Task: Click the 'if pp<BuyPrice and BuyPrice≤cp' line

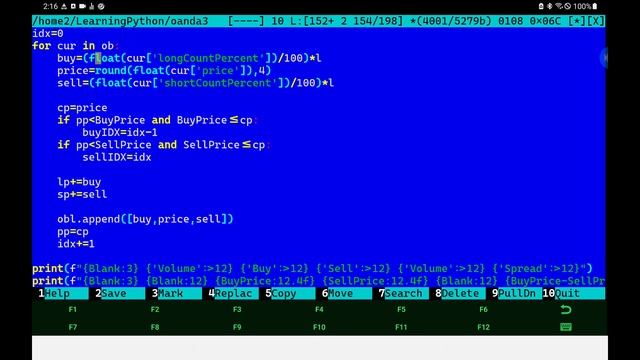Action: [x=158, y=120]
